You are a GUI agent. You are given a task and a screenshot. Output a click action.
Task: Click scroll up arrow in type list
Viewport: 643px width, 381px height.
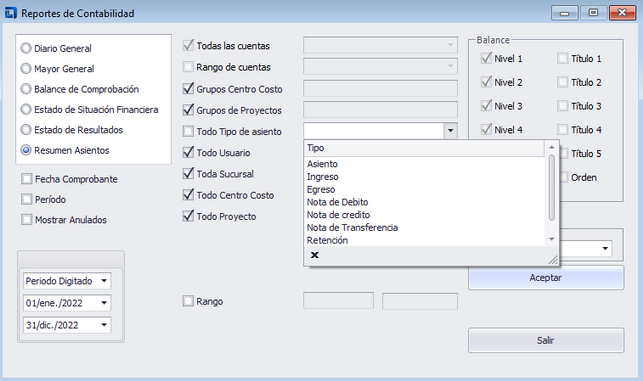click(x=552, y=147)
